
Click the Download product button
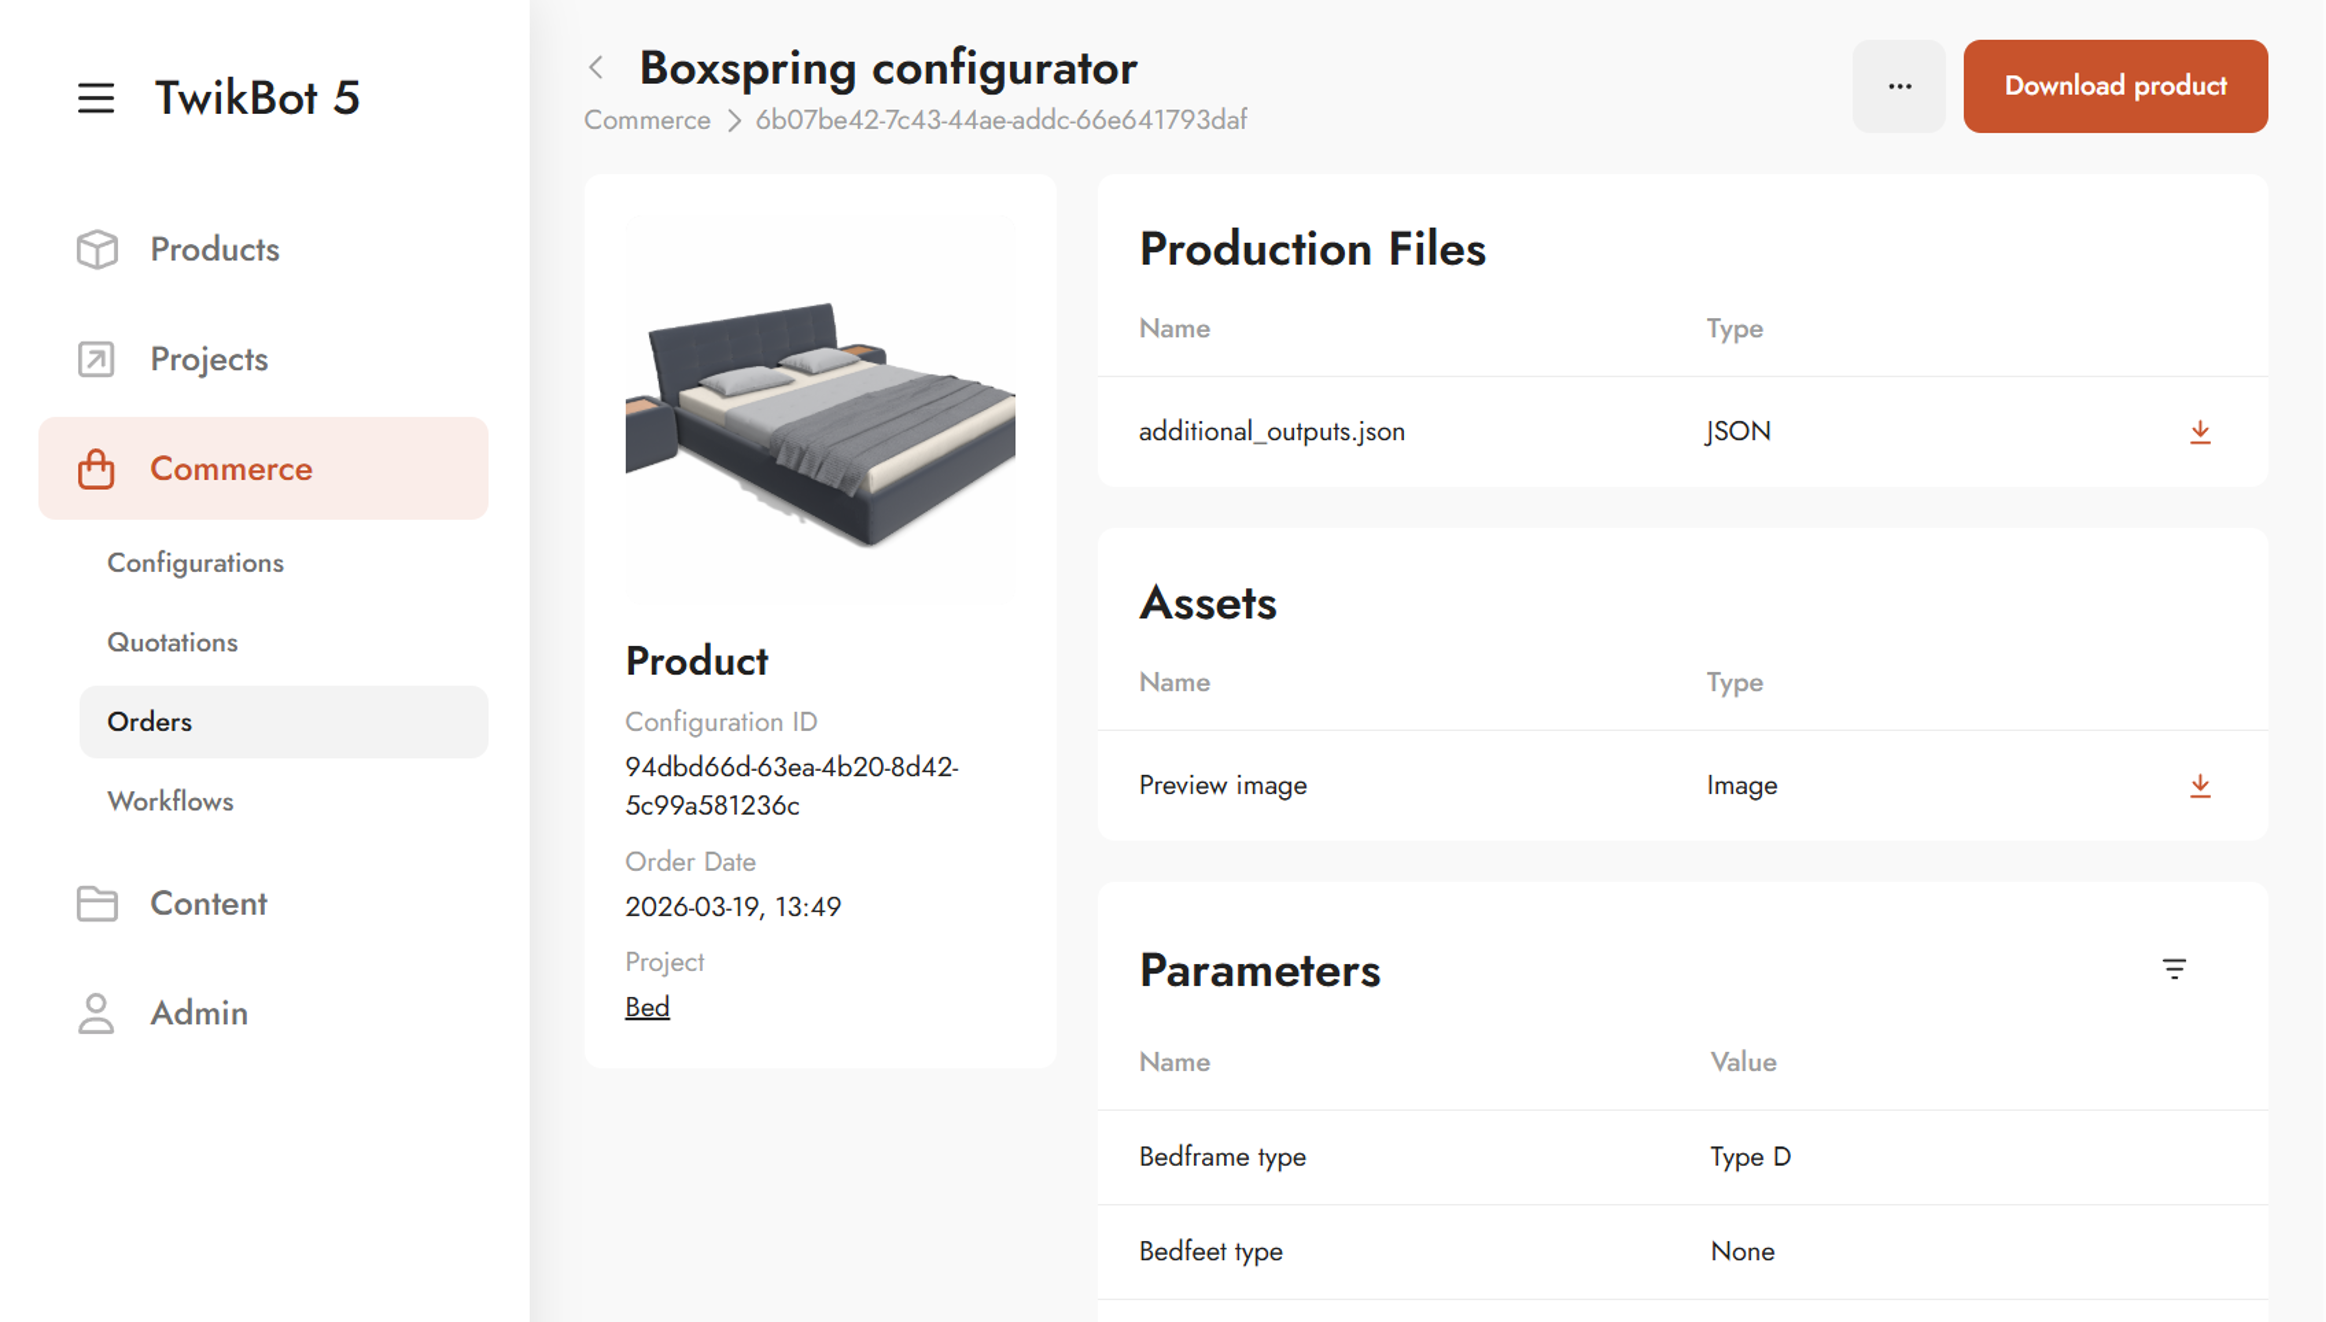tap(2114, 86)
